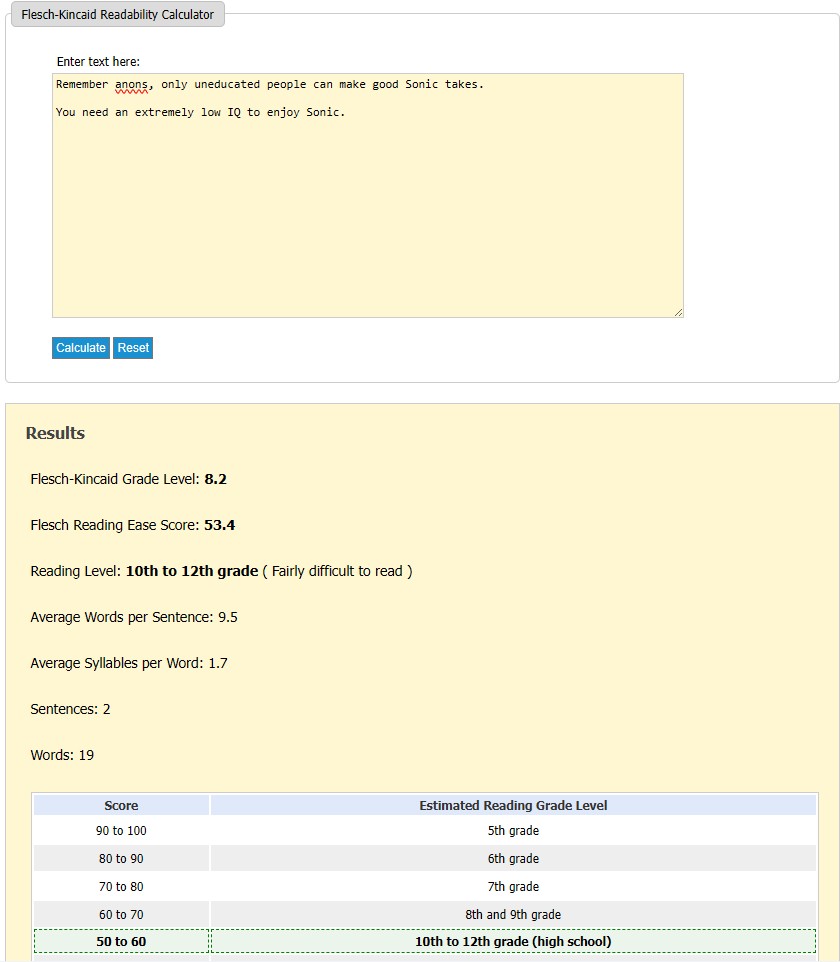Click the '8th and 9th grade' cell
Screen dimensions: 840x962
tap(514, 915)
